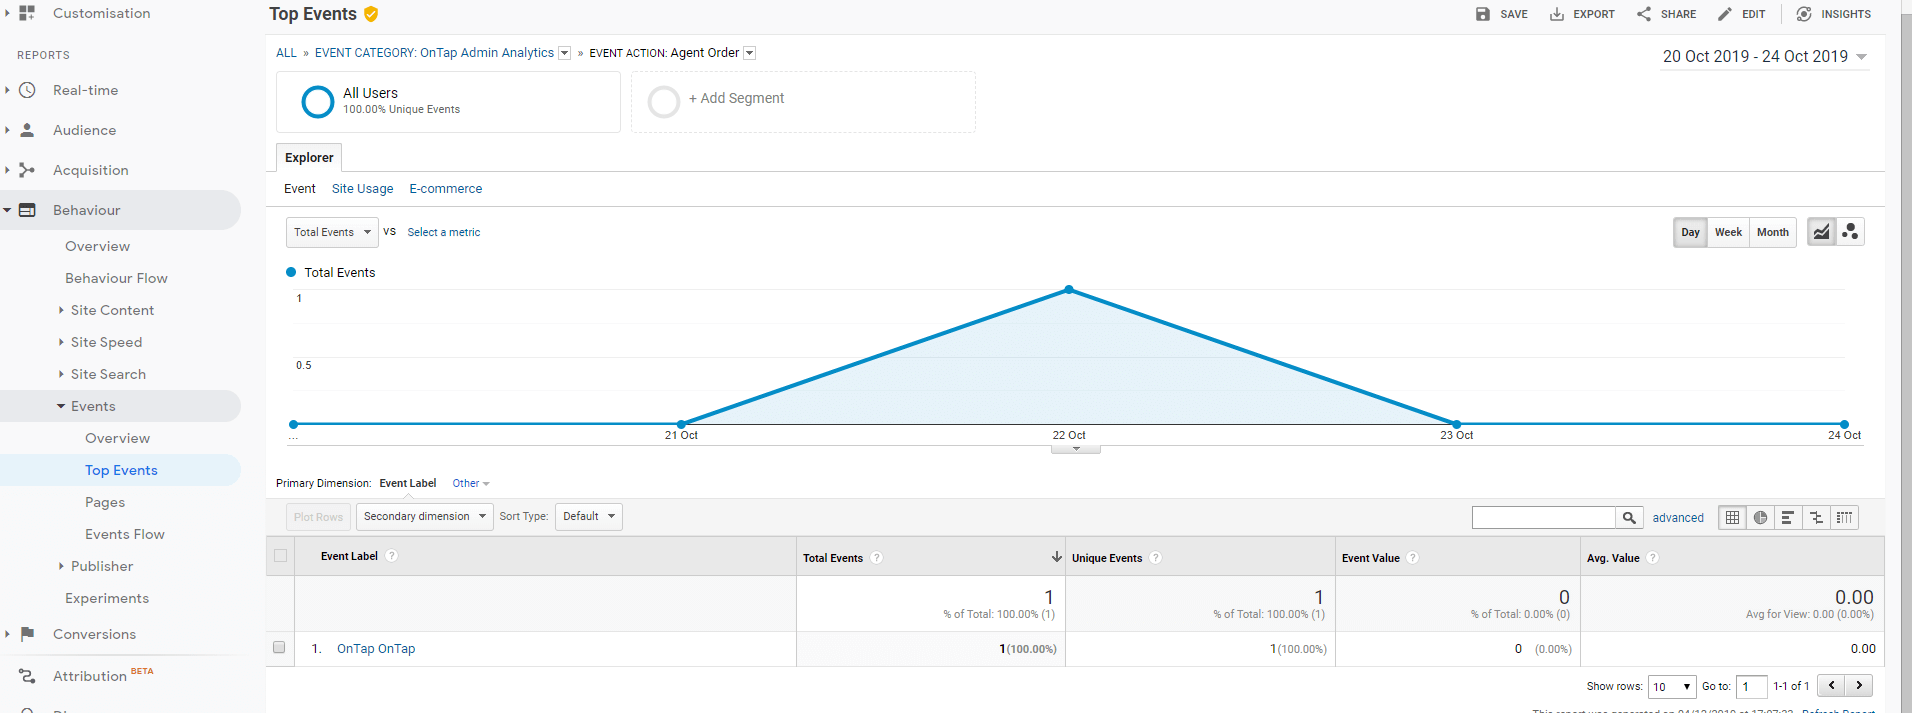This screenshot has height=713, width=1912.
Task: Select the Performance bar view icon
Action: pyautogui.click(x=1787, y=517)
